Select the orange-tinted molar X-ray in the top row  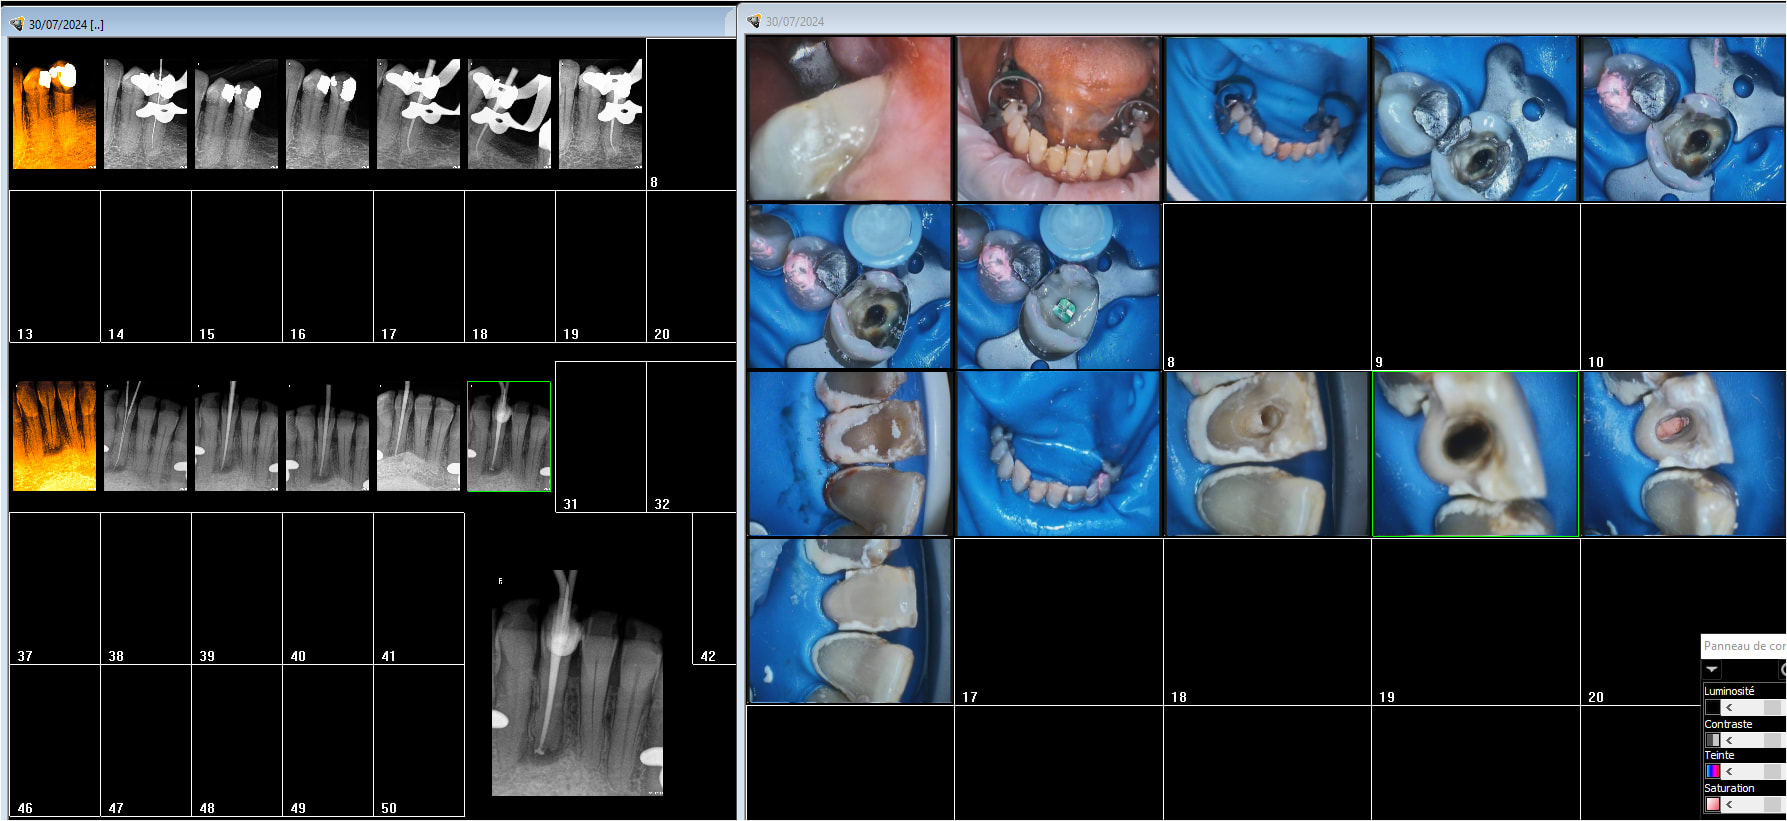(x=54, y=115)
